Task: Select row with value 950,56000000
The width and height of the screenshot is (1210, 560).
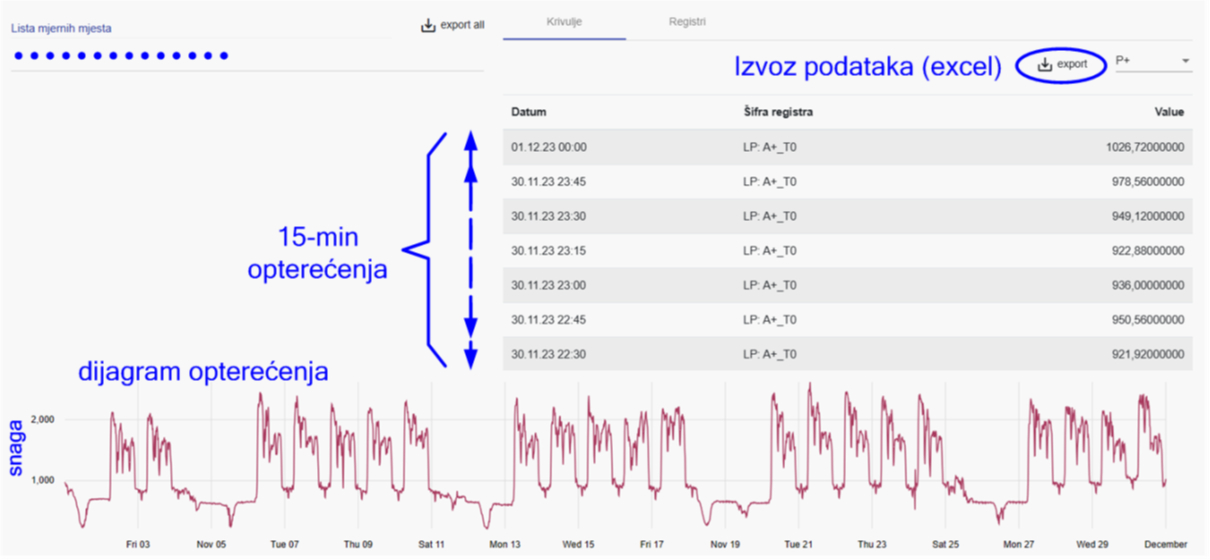Action: [x=846, y=320]
